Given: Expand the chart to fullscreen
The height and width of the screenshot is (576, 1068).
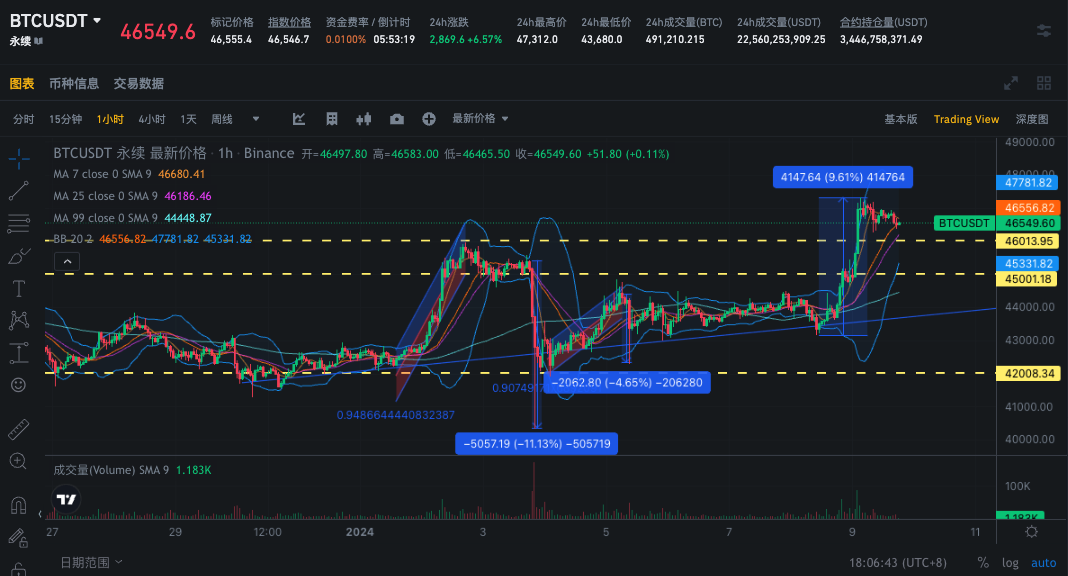Looking at the screenshot, I should point(1011,83).
